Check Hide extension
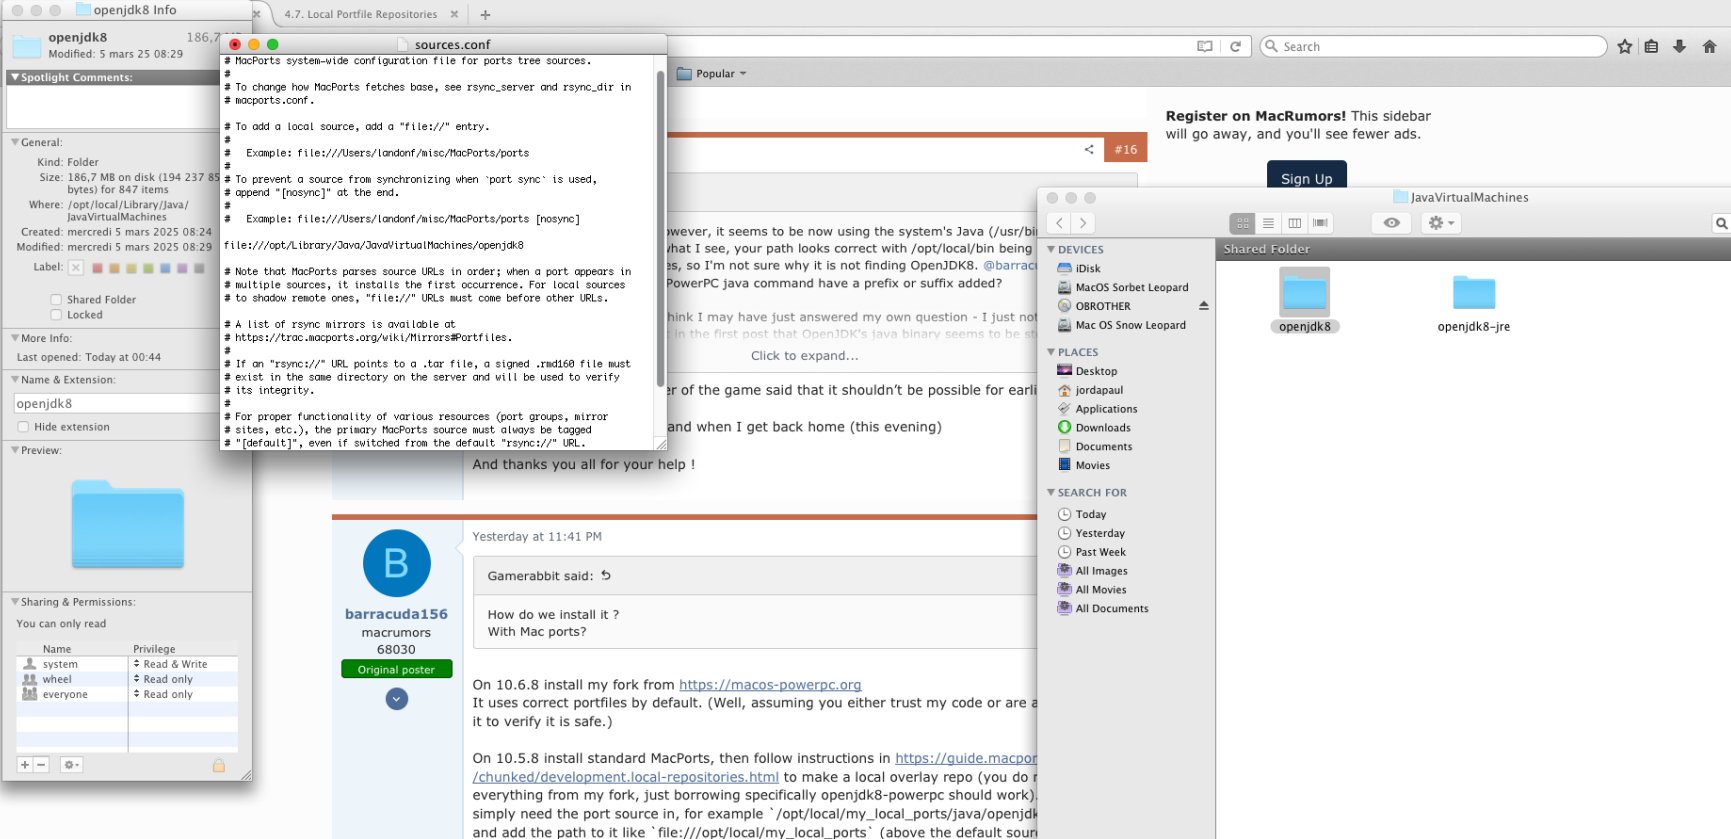This screenshot has height=839, width=1731. (x=23, y=427)
